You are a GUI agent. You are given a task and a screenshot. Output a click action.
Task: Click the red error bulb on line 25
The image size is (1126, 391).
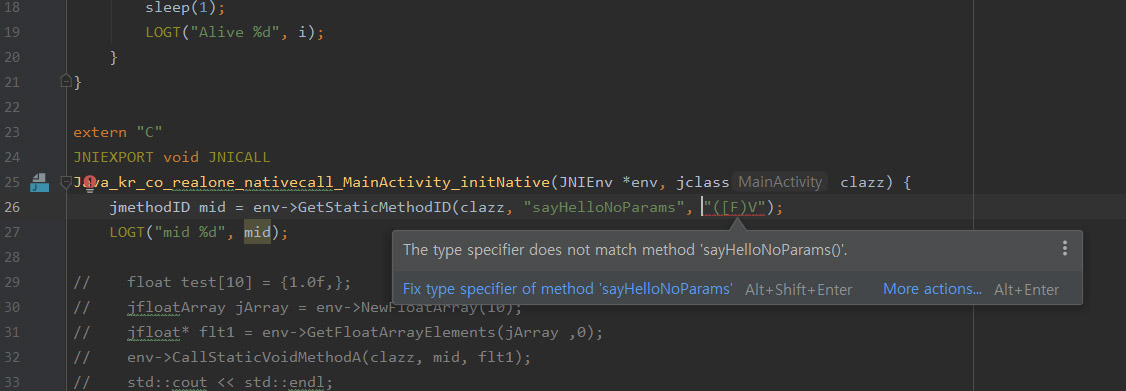click(x=90, y=182)
